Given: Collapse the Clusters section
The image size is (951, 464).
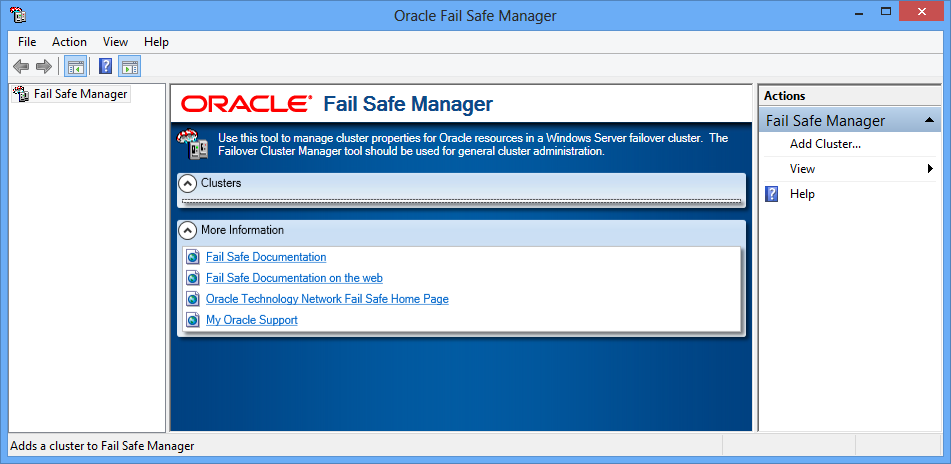Looking at the screenshot, I should click(x=189, y=183).
